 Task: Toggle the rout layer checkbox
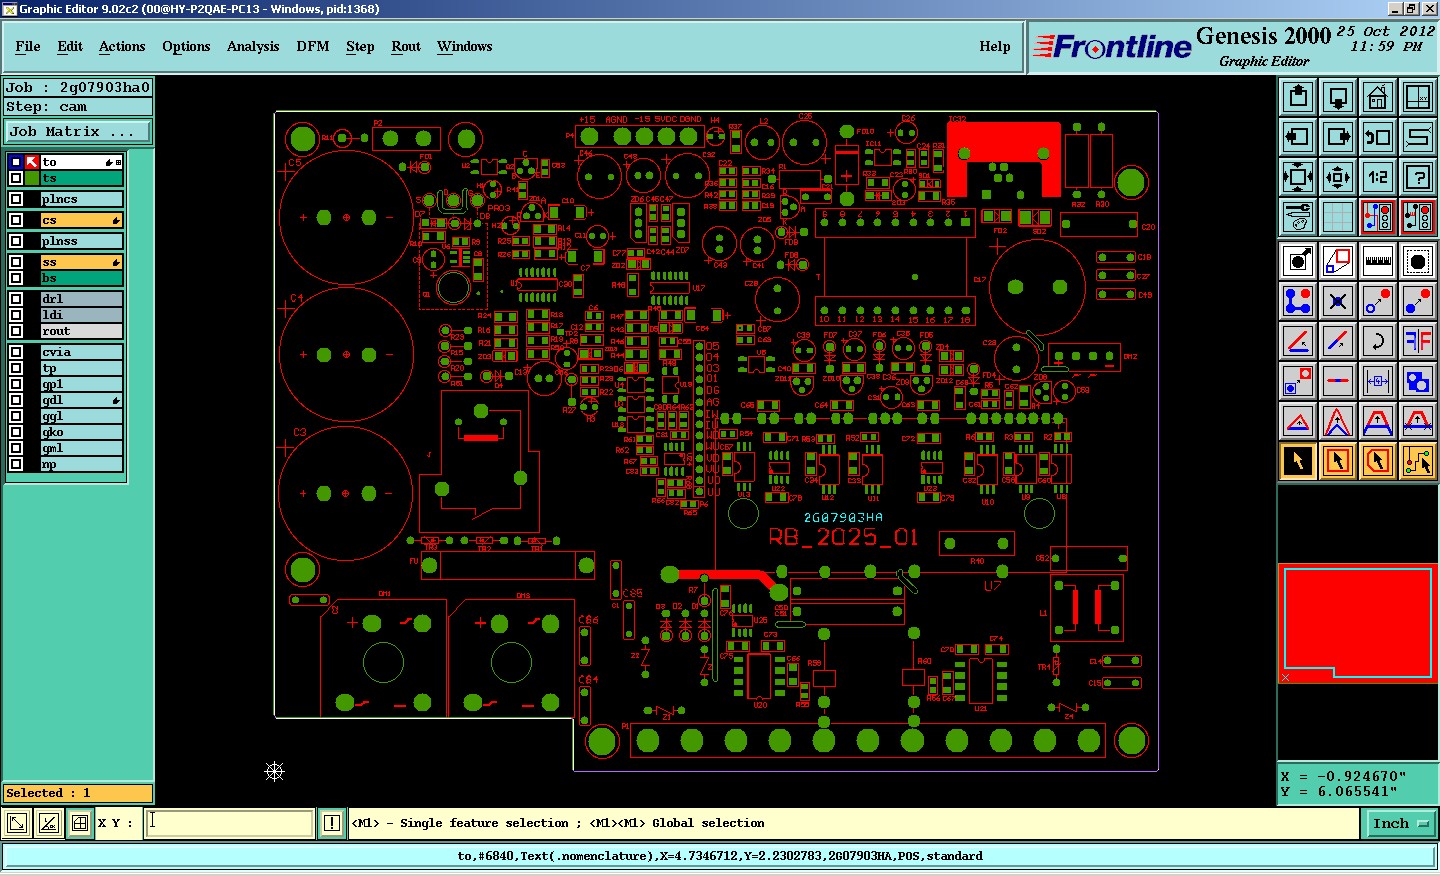click(x=16, y=331)
